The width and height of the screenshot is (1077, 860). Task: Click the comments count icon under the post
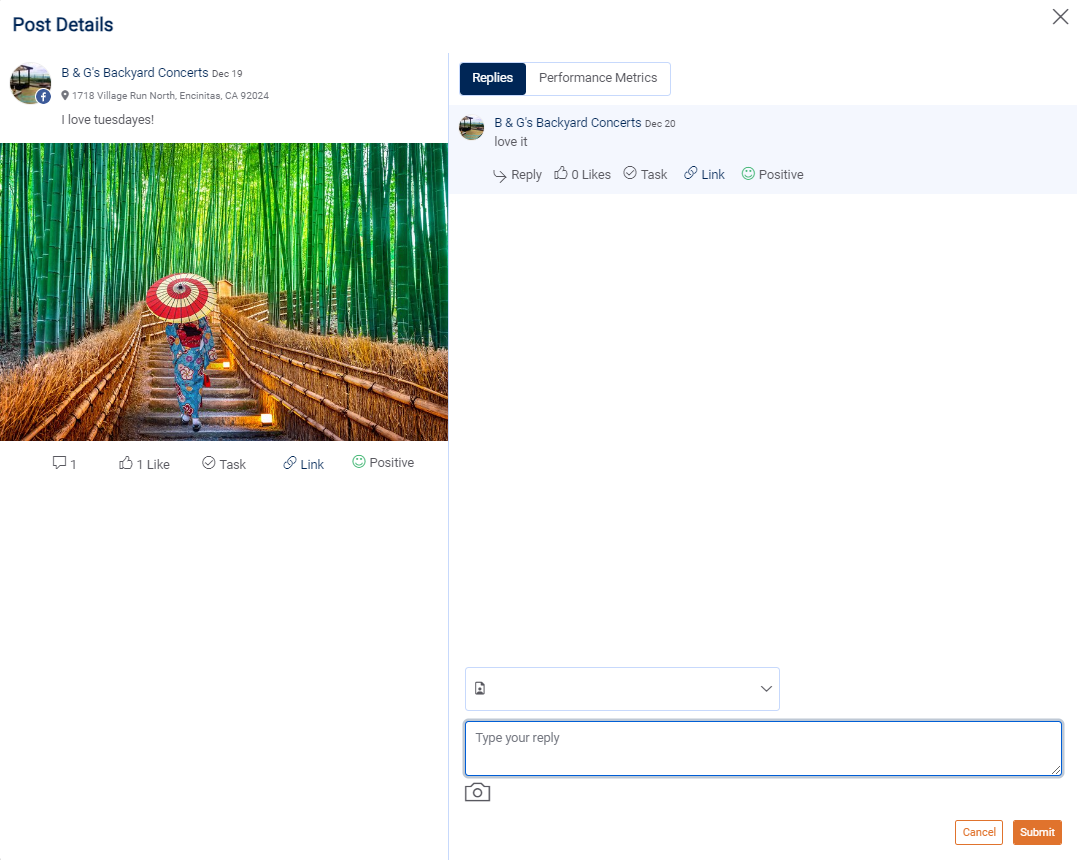click(60, 462)
